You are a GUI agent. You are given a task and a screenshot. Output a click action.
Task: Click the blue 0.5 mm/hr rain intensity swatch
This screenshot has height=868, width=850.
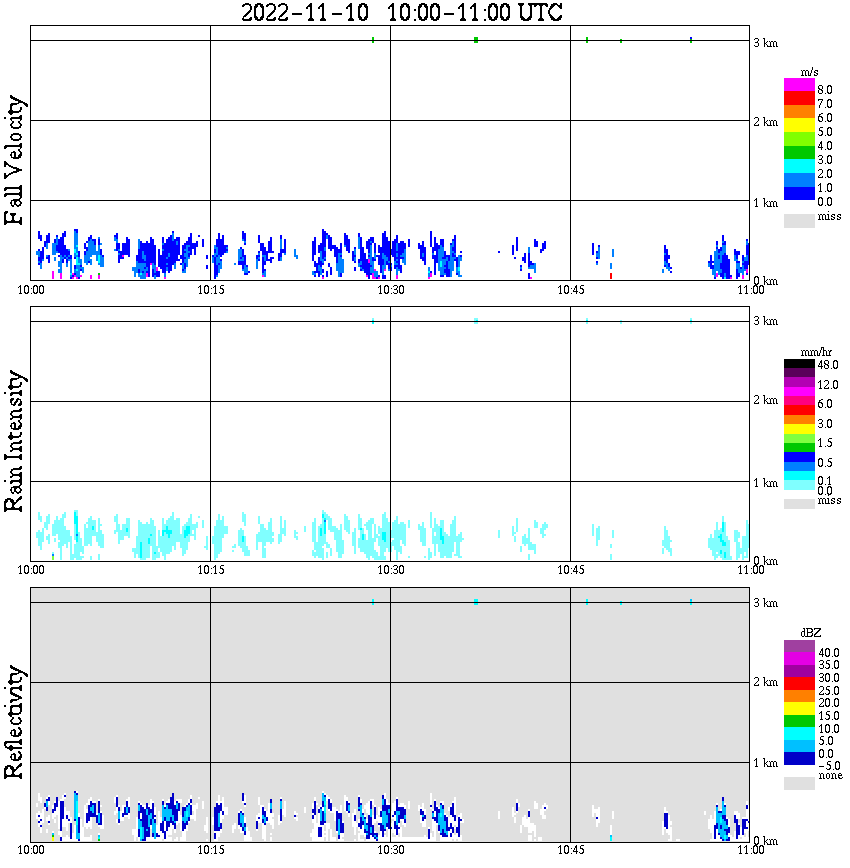799,457
